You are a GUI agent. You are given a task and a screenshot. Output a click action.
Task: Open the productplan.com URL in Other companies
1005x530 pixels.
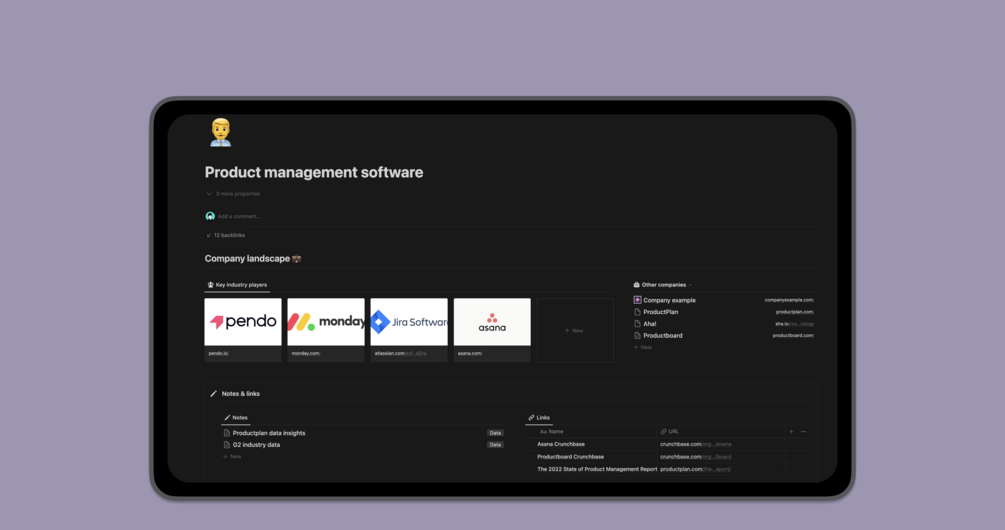[795, 312]
